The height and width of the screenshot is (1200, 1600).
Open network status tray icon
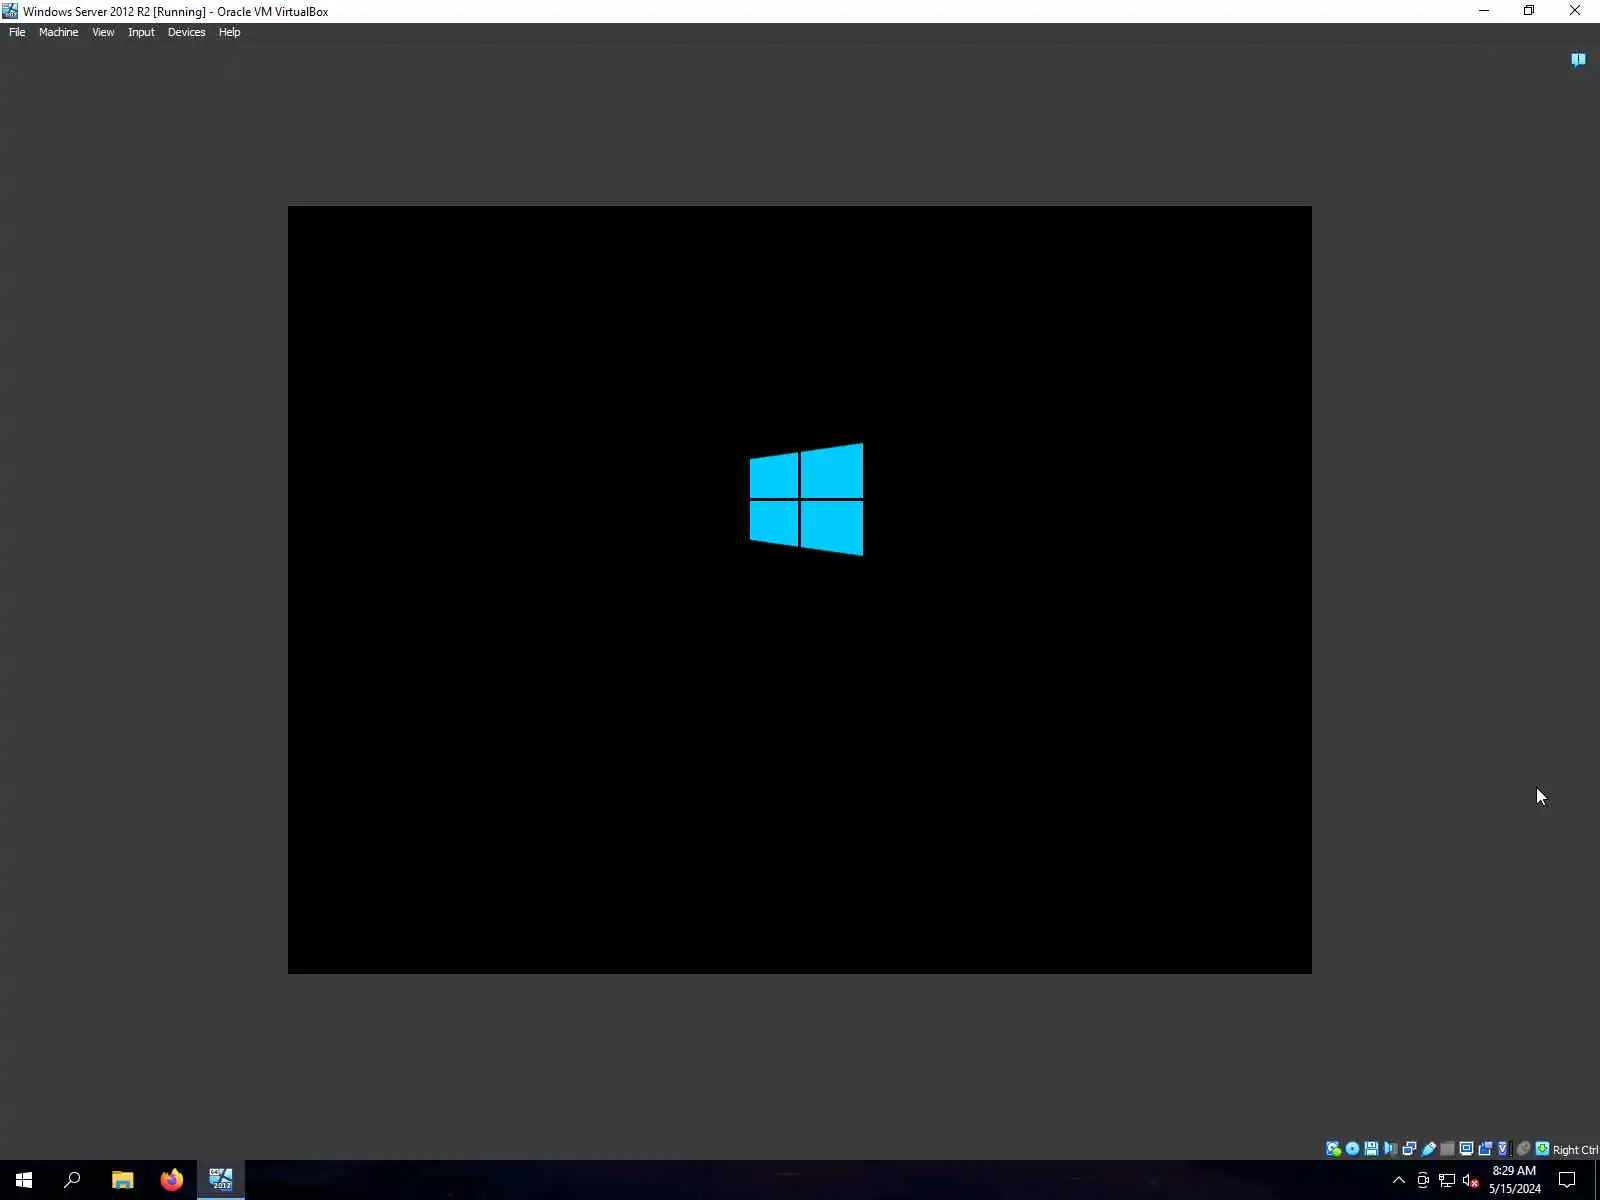[x=1447, y=1180]
